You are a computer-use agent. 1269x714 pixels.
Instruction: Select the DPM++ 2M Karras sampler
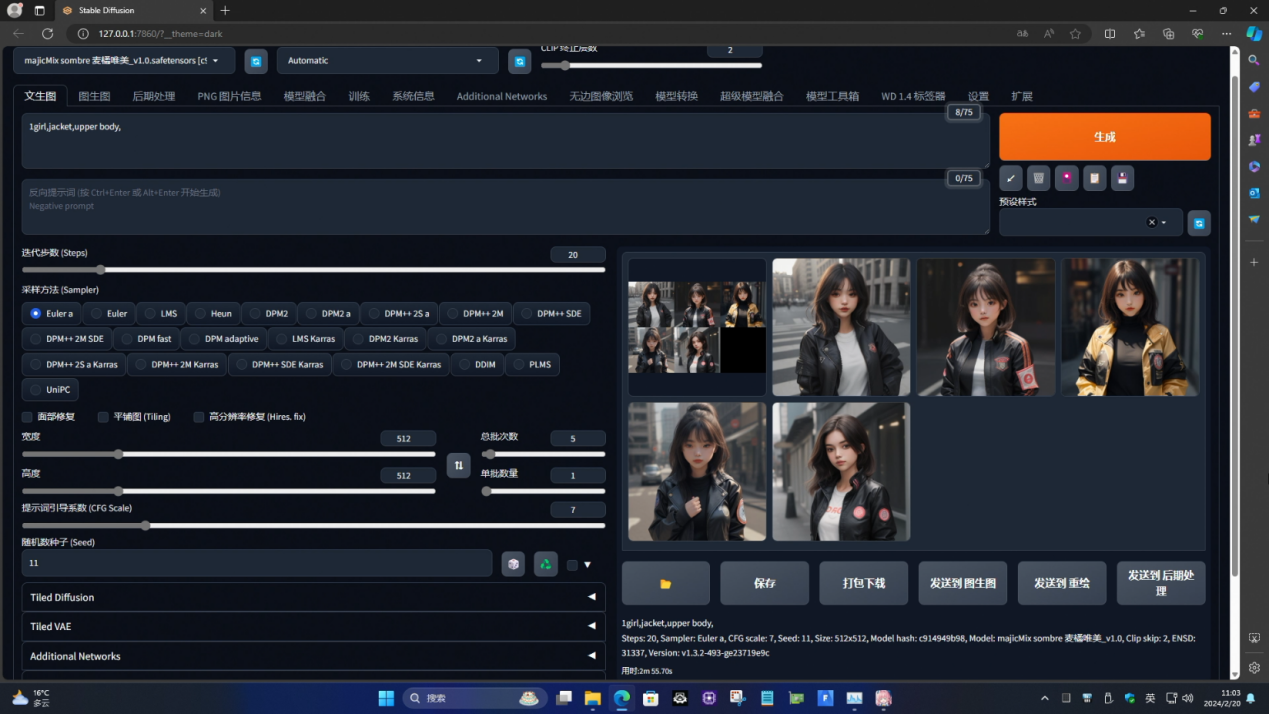176,364
